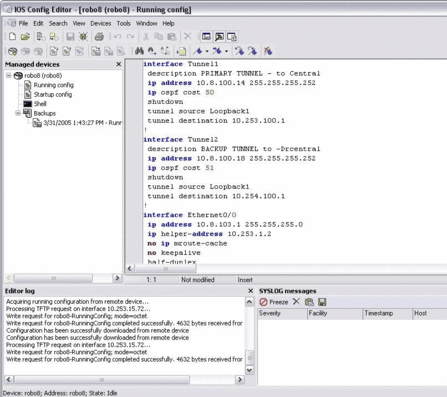447x397 pixels.
Task: Click the Undo arrow icon
Action: coord(117,36)
